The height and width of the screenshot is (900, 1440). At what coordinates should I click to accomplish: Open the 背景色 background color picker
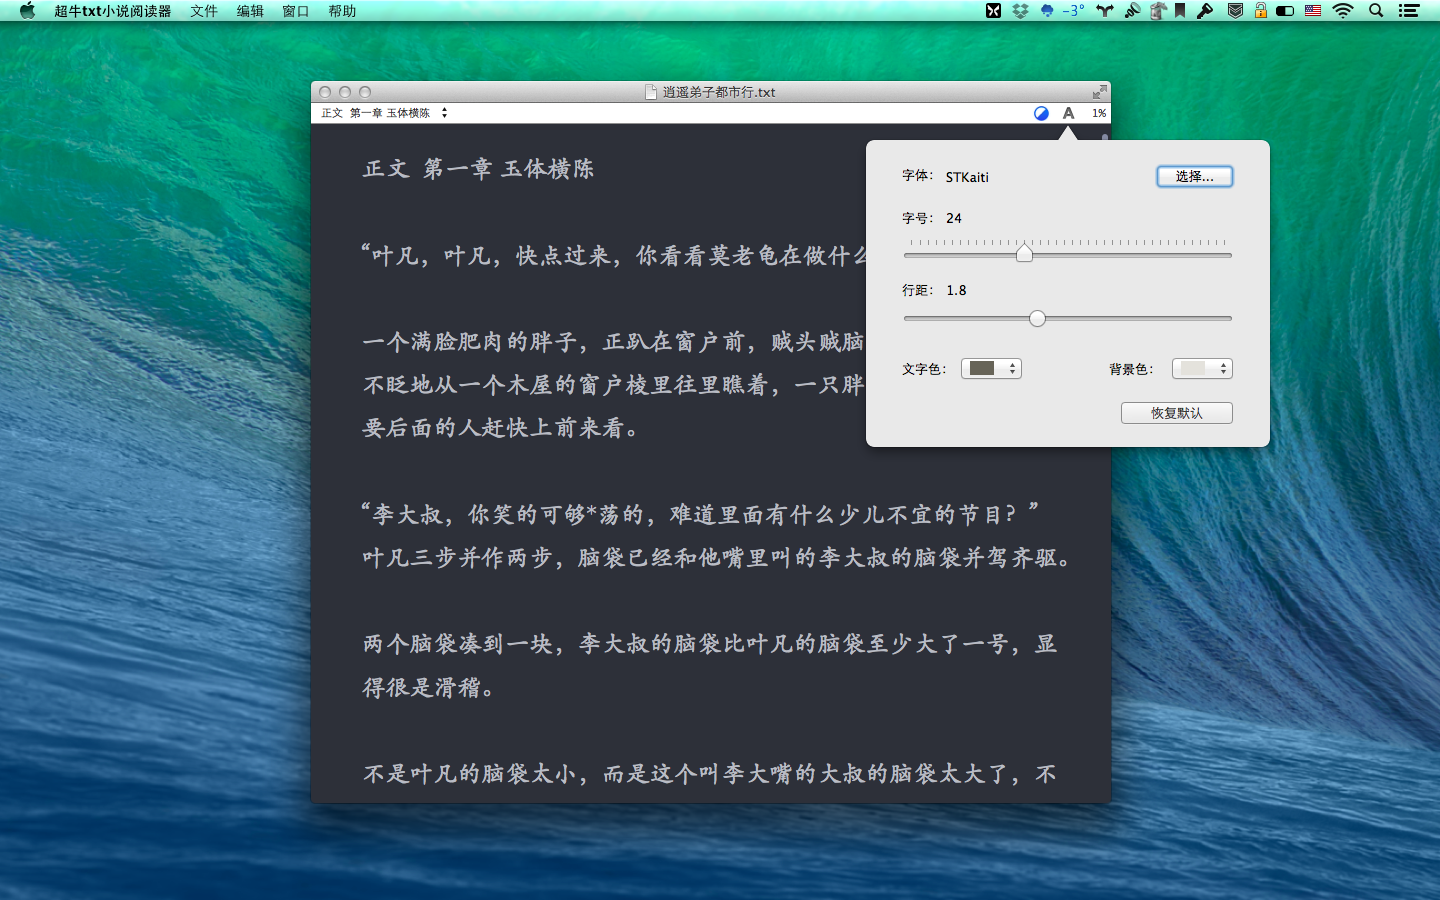[1202, 368]
